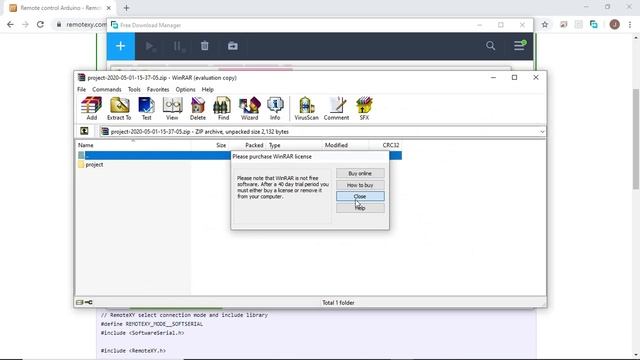Open search in Free Download Manager
The image size is (640, 360).
coord(491,46)
